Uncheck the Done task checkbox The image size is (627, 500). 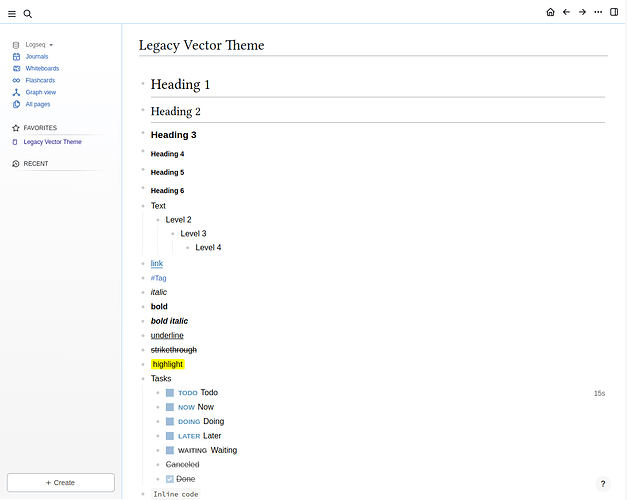170,479
